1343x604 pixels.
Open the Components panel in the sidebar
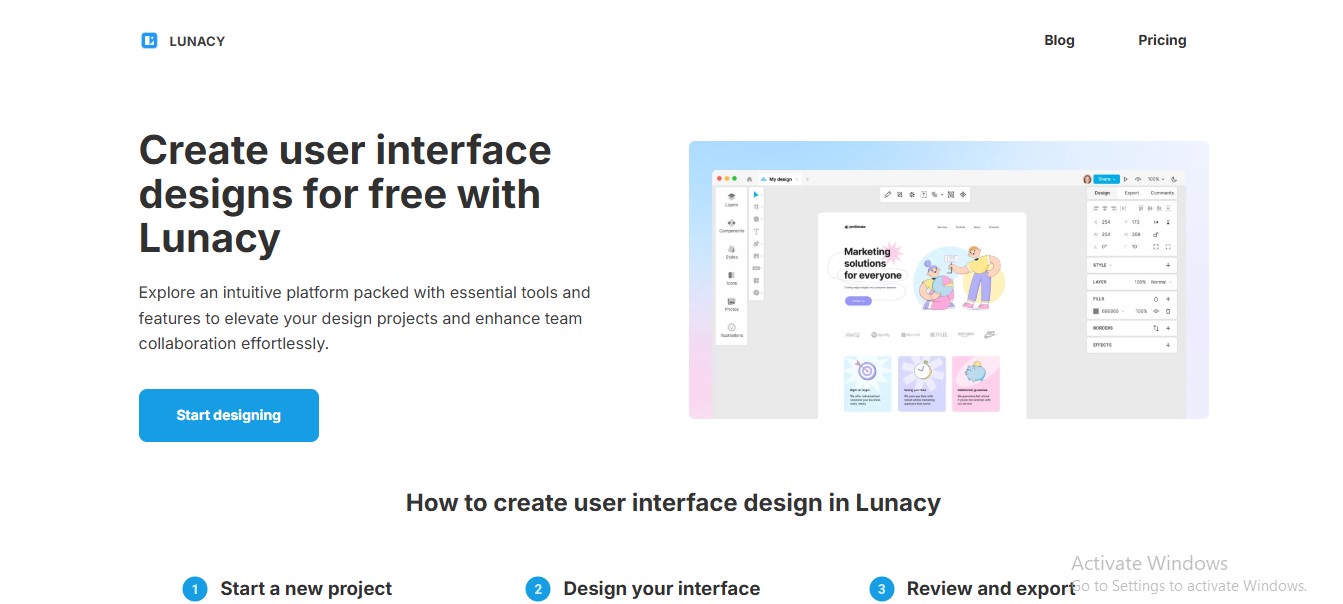tap(732, 225)
